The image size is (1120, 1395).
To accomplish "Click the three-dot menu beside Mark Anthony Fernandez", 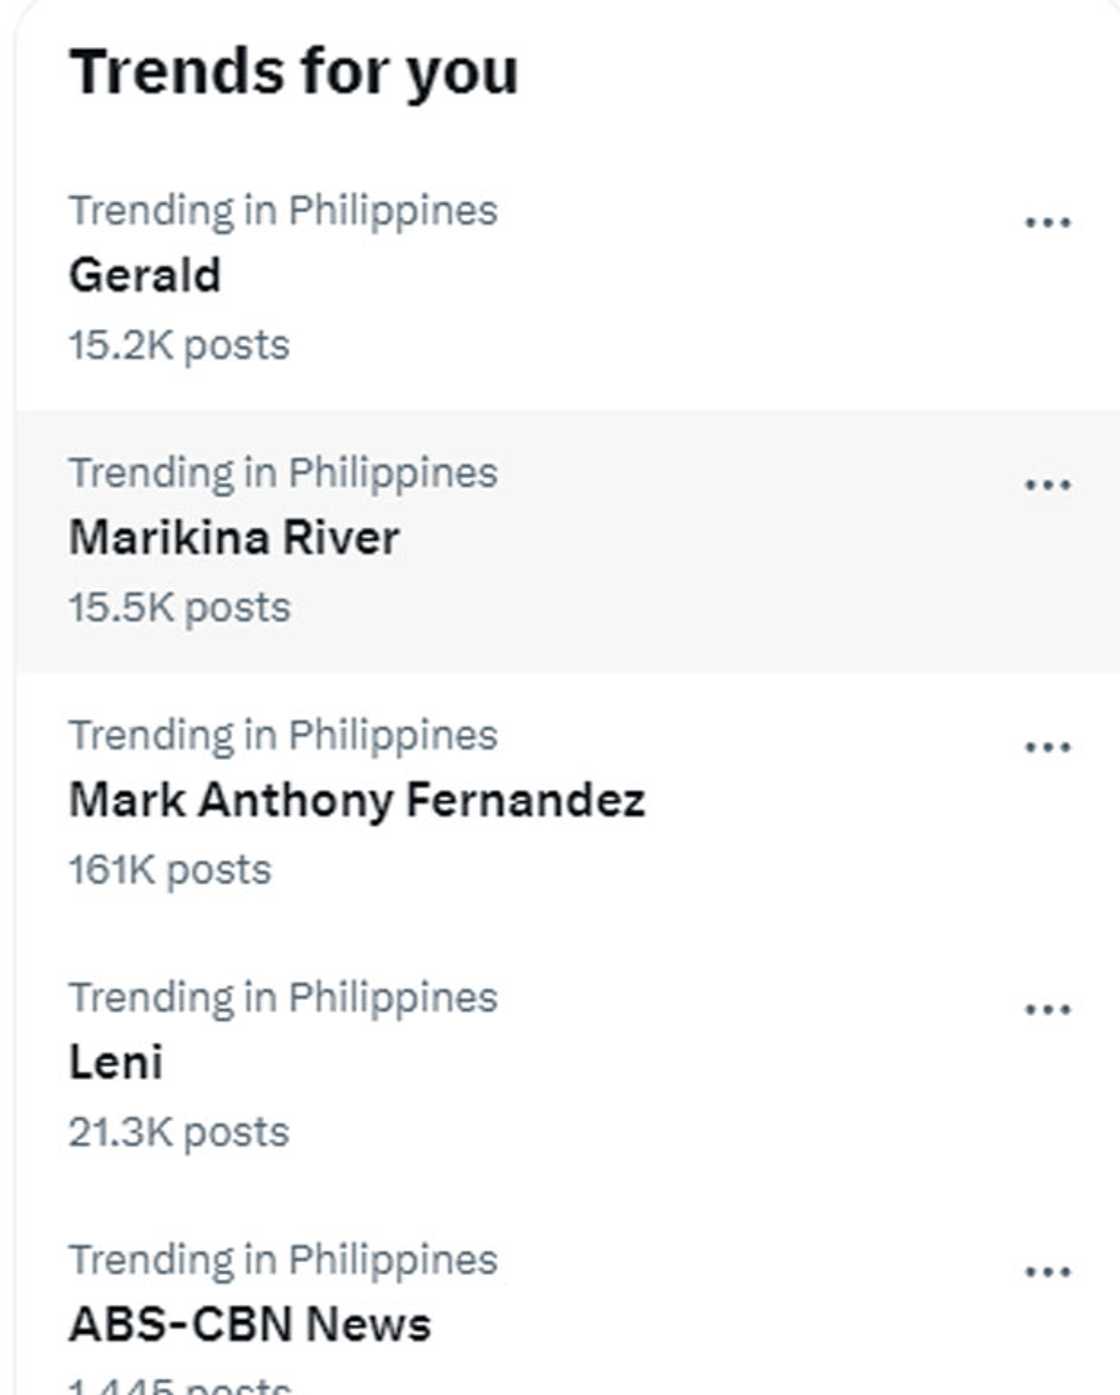I will pyautogui.click(x=1047, y=747).
